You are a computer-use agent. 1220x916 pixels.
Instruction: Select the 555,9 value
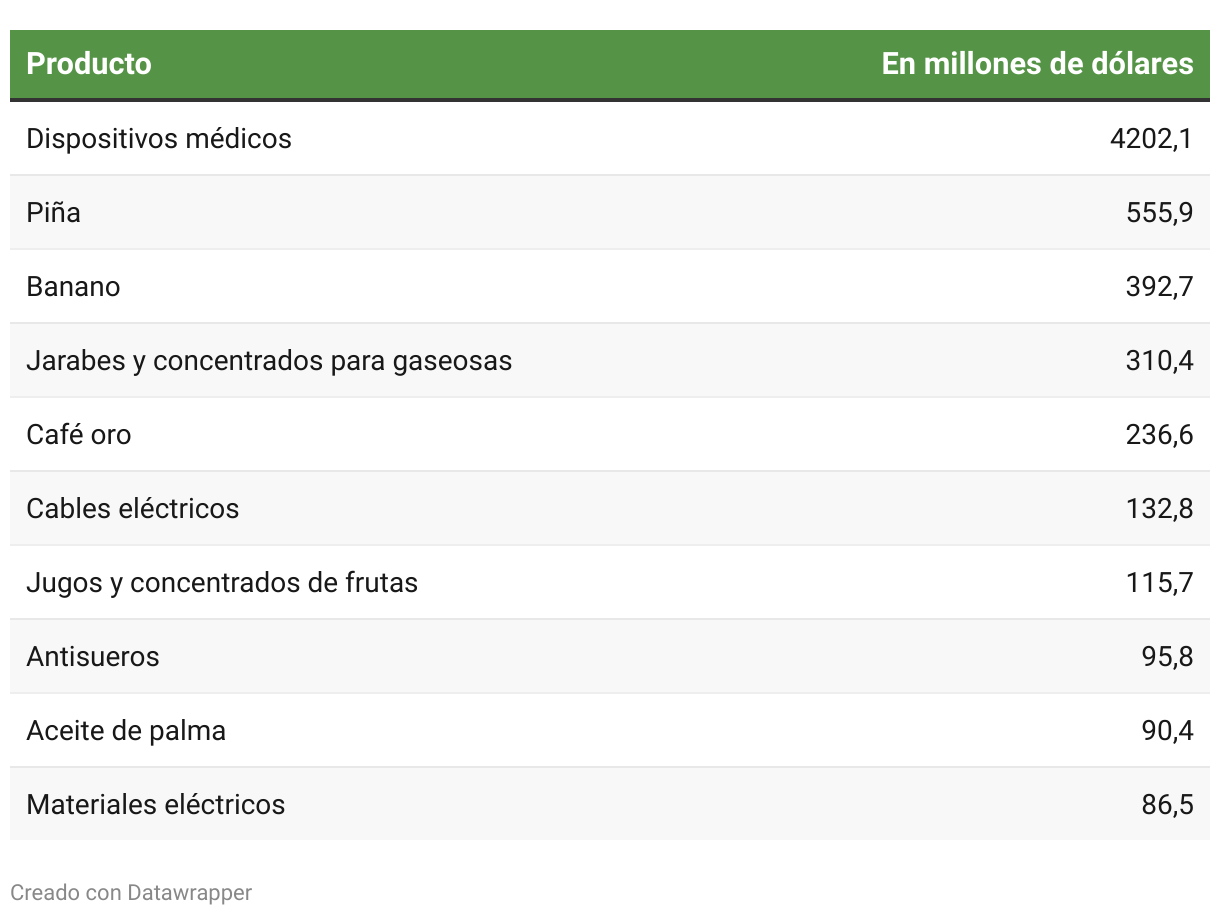pos(1159,212)
